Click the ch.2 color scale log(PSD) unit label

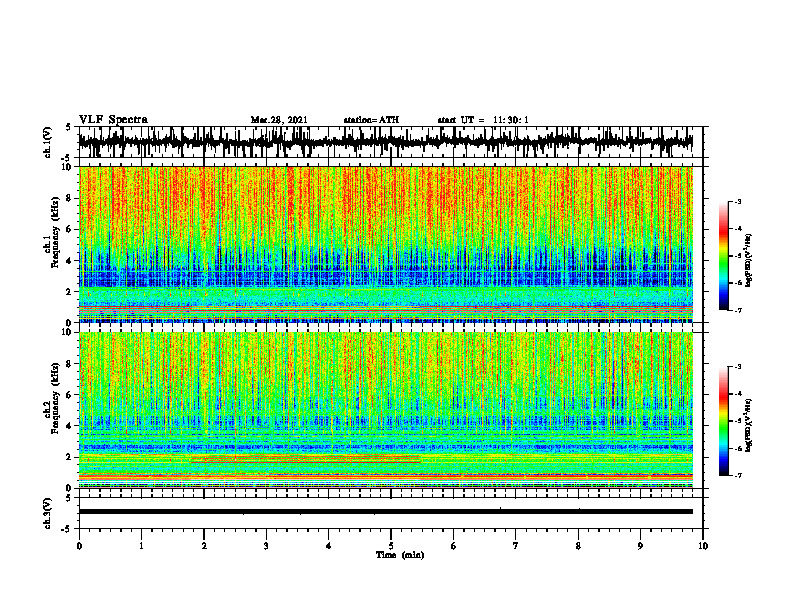748,425
